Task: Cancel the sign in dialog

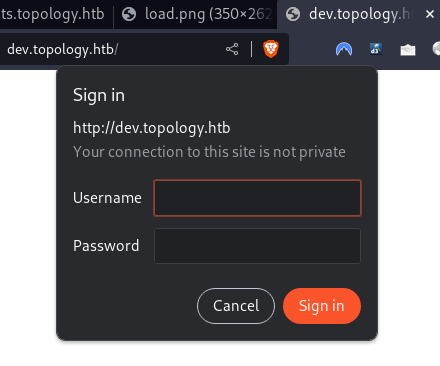Action: (x=236, y=306)
